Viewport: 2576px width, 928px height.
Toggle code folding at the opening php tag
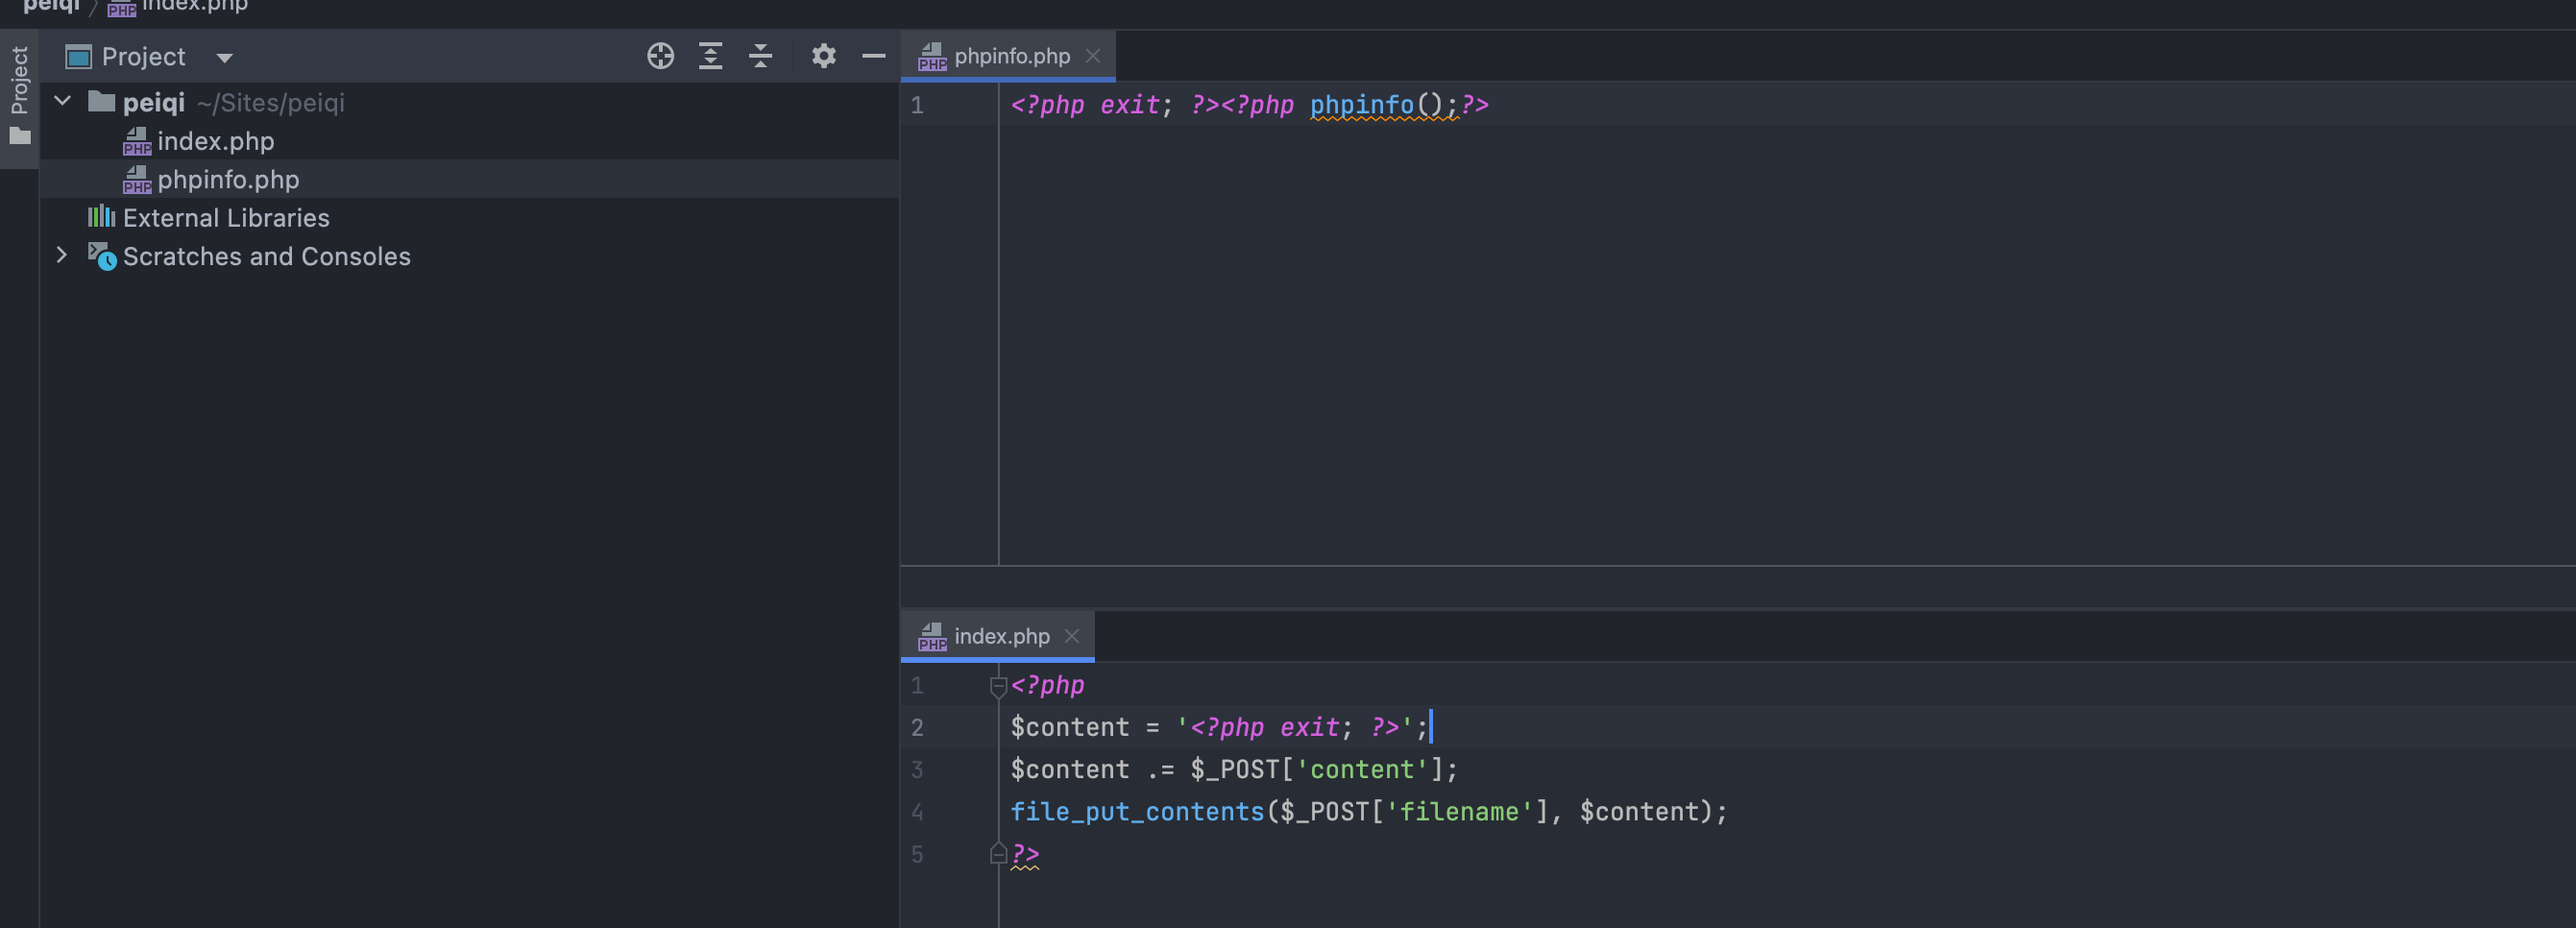tap(997, 686)
